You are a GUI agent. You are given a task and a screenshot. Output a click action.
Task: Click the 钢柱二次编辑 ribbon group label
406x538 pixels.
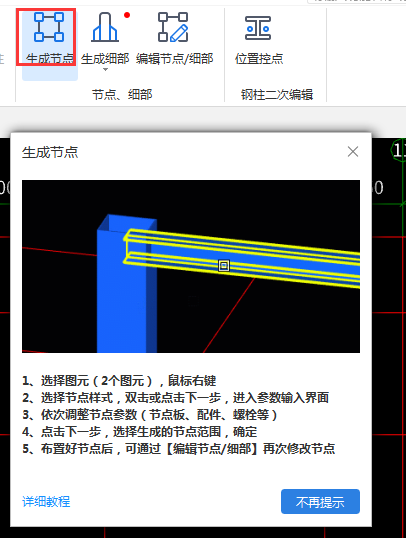click(277, 94)
